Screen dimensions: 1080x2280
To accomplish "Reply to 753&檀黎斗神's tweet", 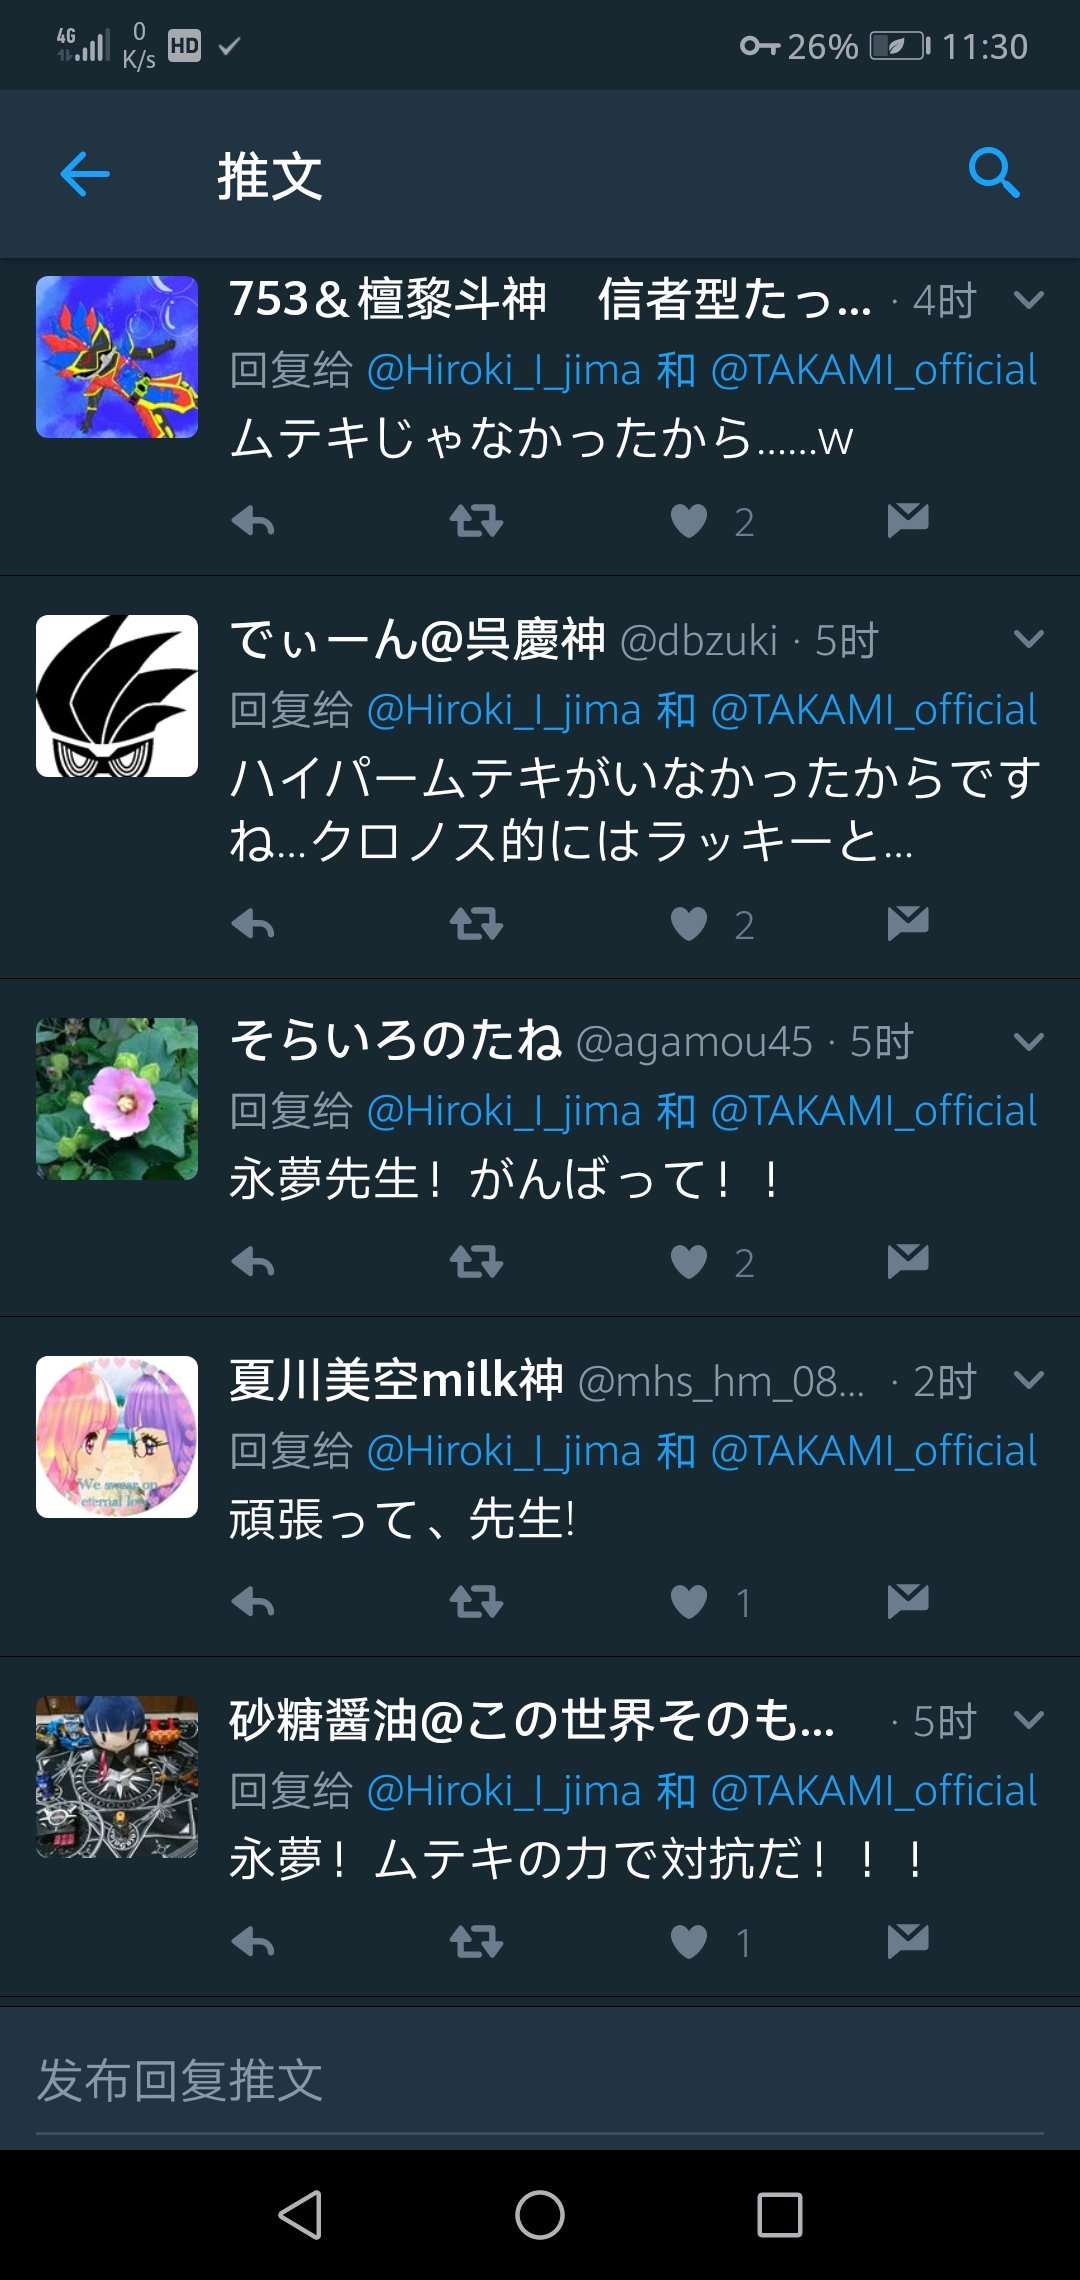I will pos(253,521).
